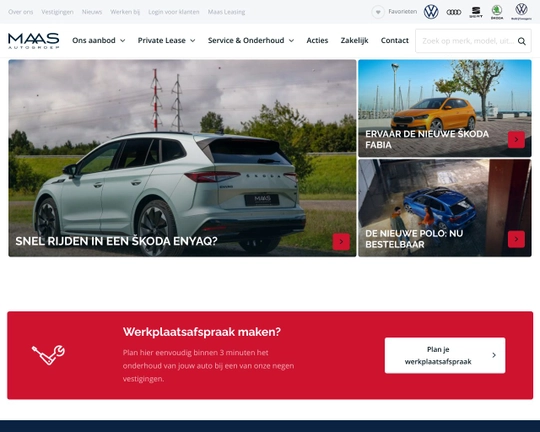Expand Service & Onderhoud menu chevron

coord(291,41)
